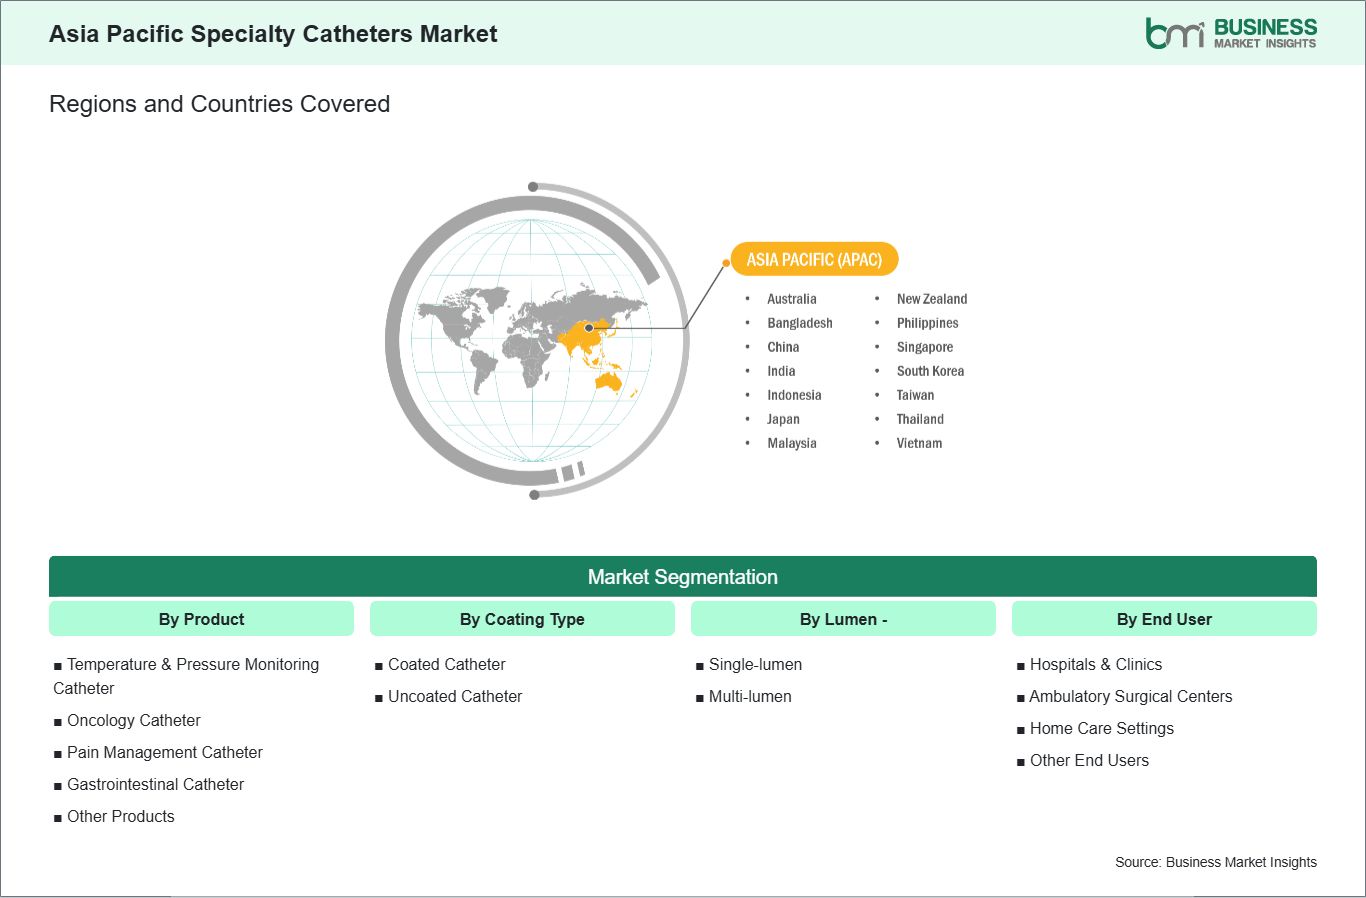Click the Market Segmentation green banner
1366x898 pixels.
click(x=682, y=577)
